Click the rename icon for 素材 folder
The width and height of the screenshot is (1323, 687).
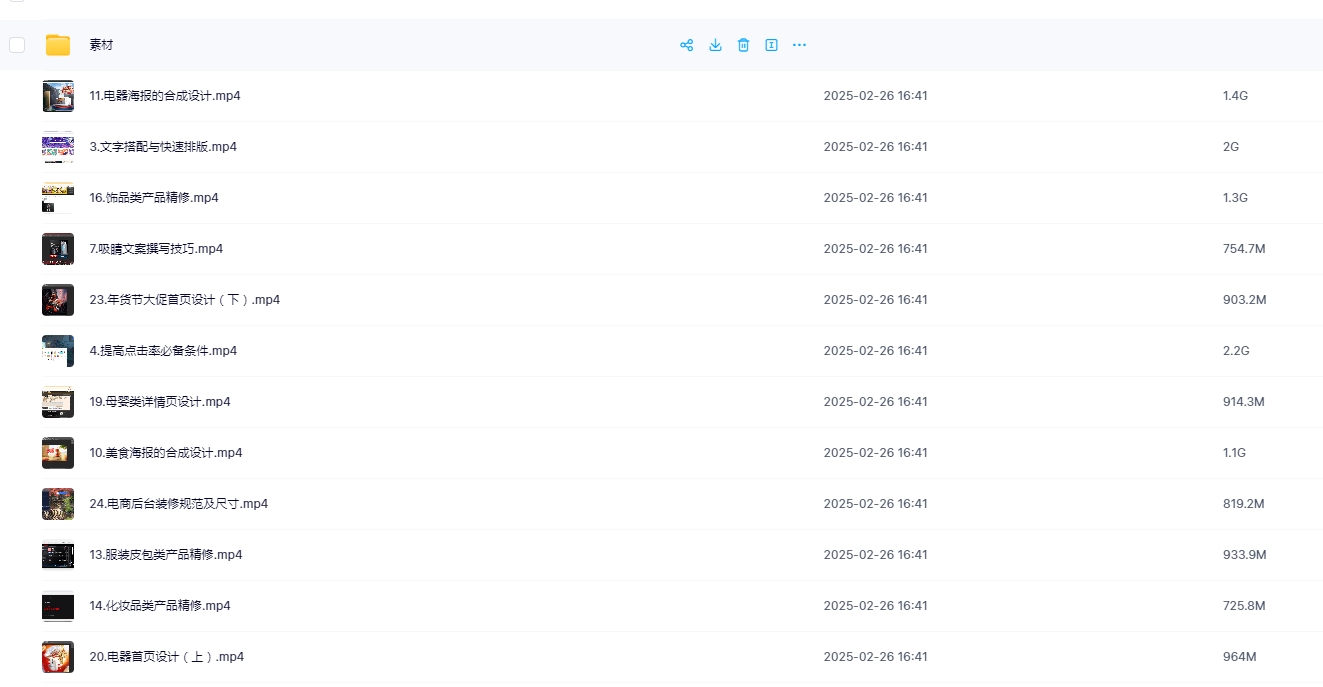point(771,45)
